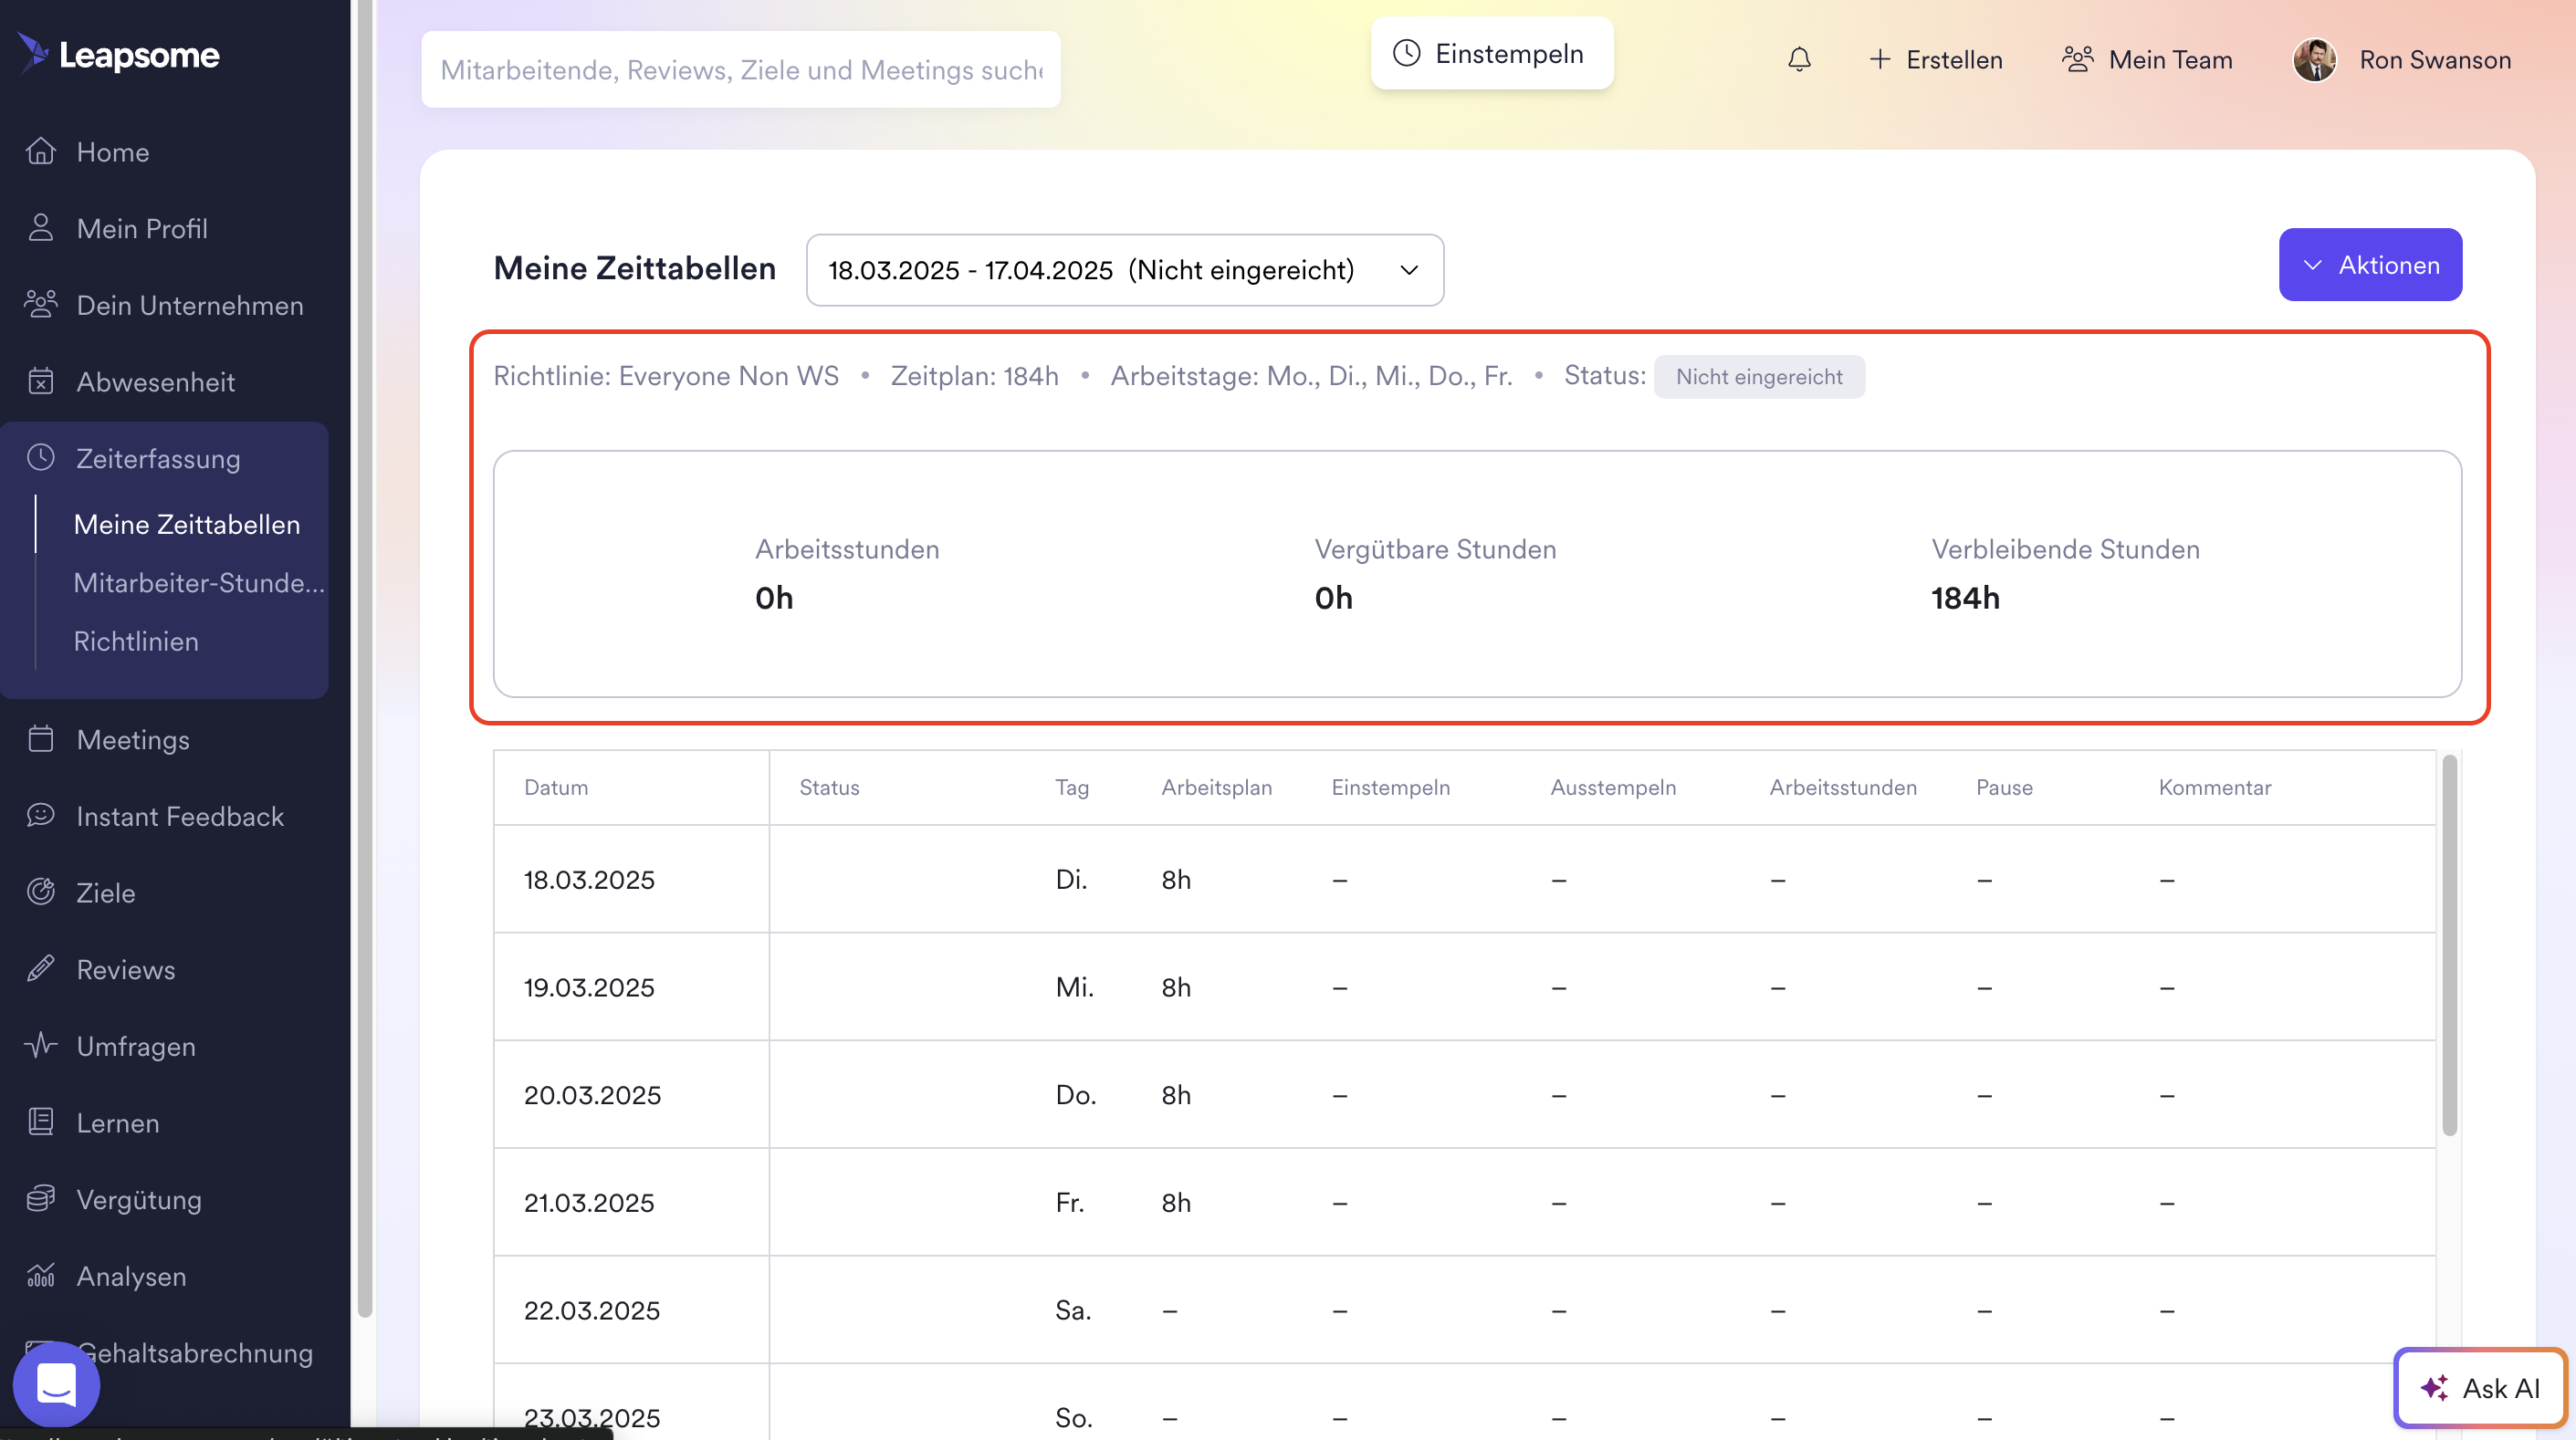Open the timesheet period dropdown
Screen dimensions: 2576x1440
coord(1125,270)
